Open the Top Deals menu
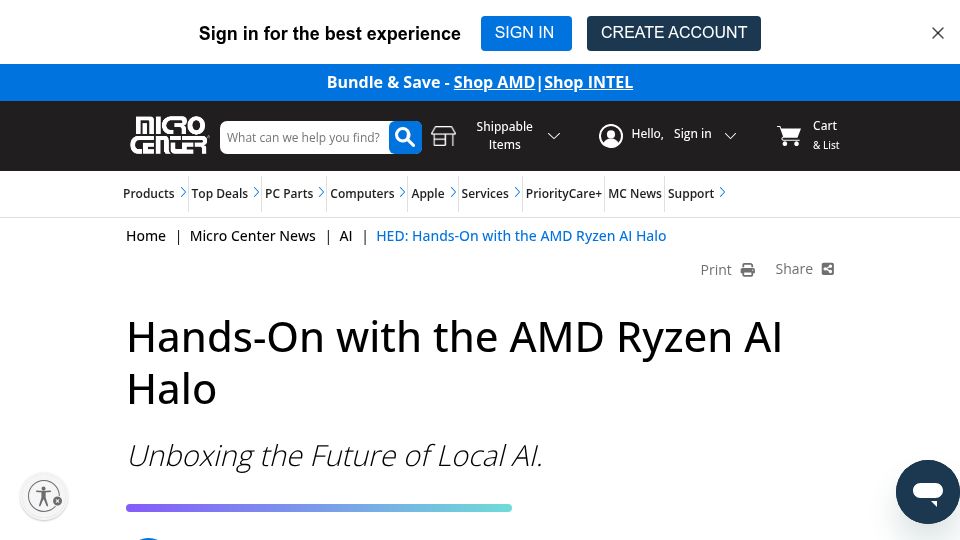960x540 pixels. [x=219, y=193]
